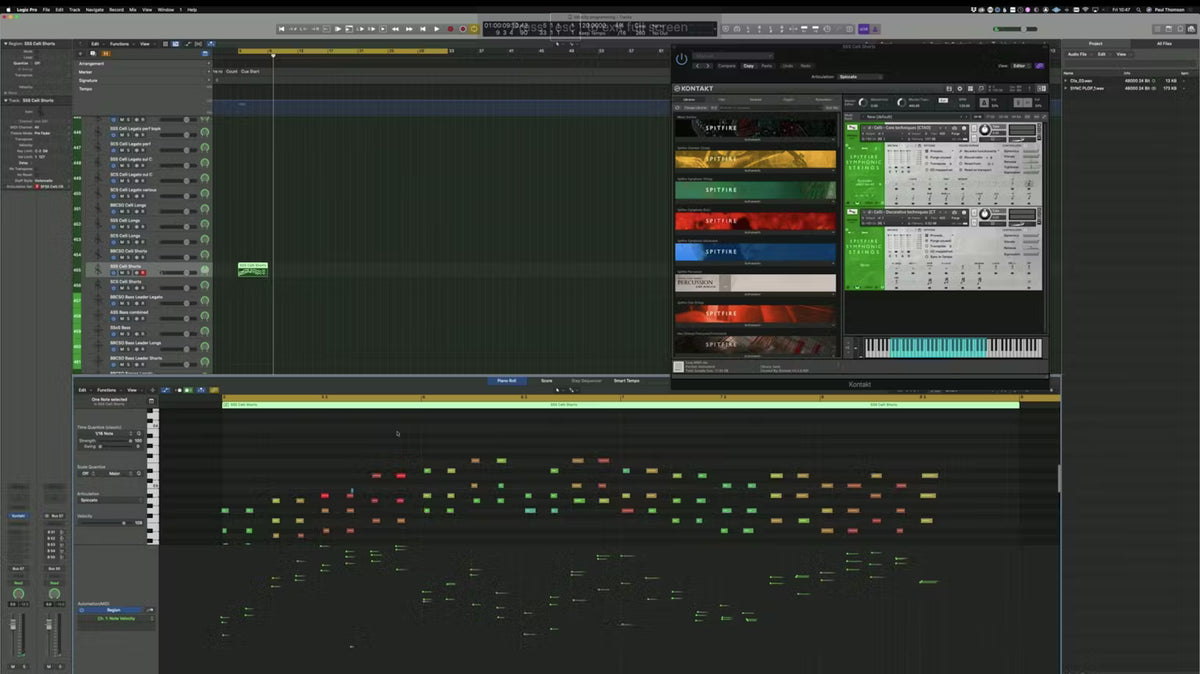Click the Compare button in plugin header
The height and width of the screenshot is (674, 1200).
(x=727, y=66)
